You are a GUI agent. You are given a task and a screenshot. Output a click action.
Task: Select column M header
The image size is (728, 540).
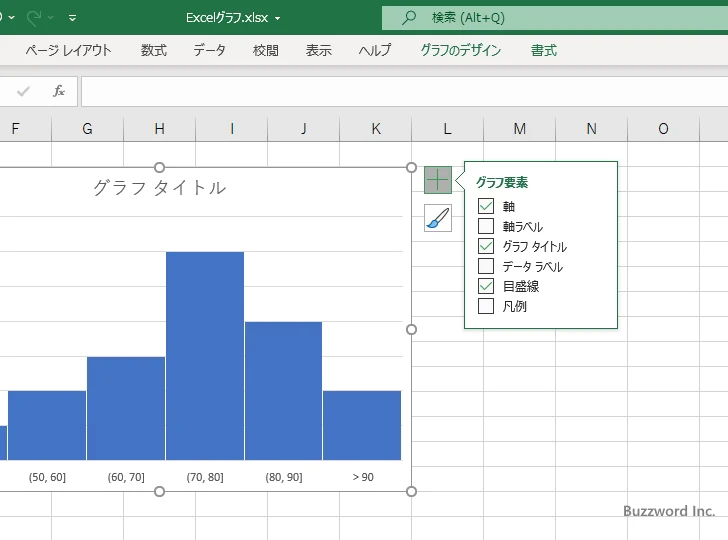519,129
